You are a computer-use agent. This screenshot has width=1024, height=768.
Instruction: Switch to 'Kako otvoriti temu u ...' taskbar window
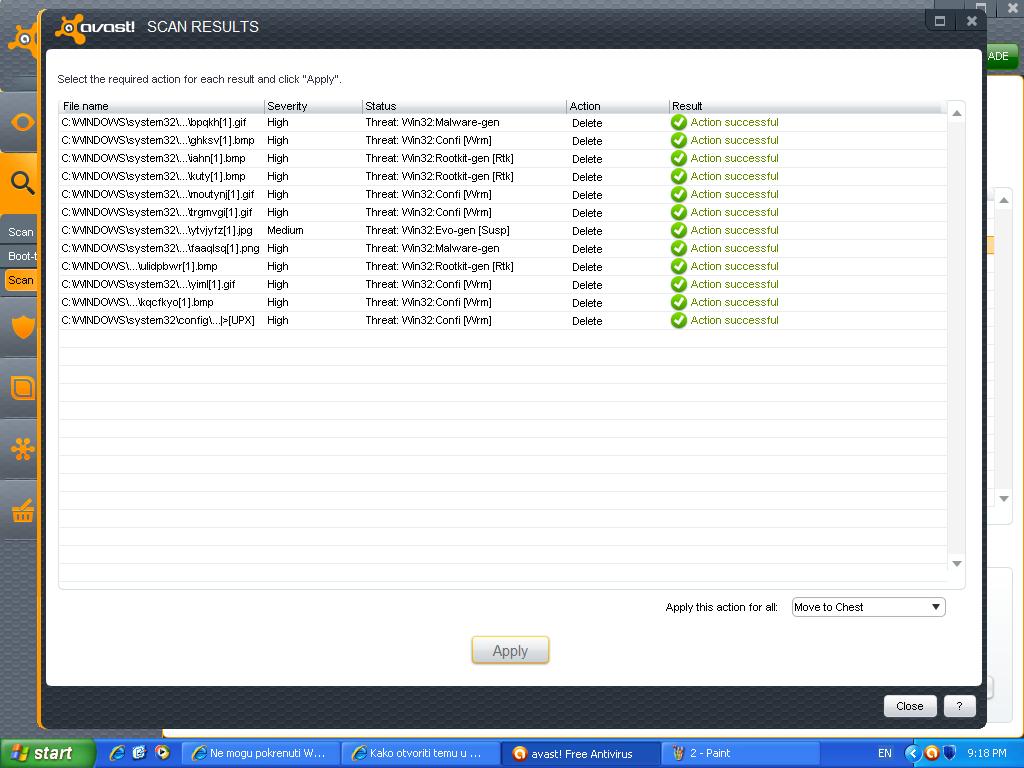click(x=420, y=753)
